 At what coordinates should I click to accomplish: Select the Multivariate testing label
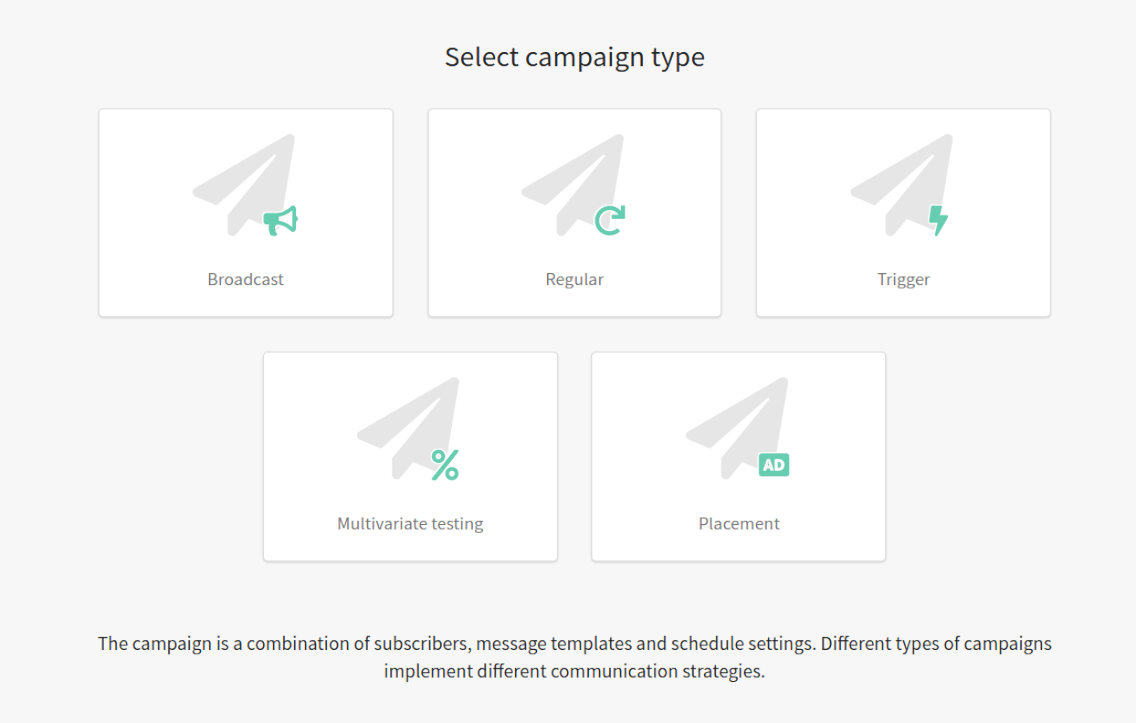tap(410, 524)
